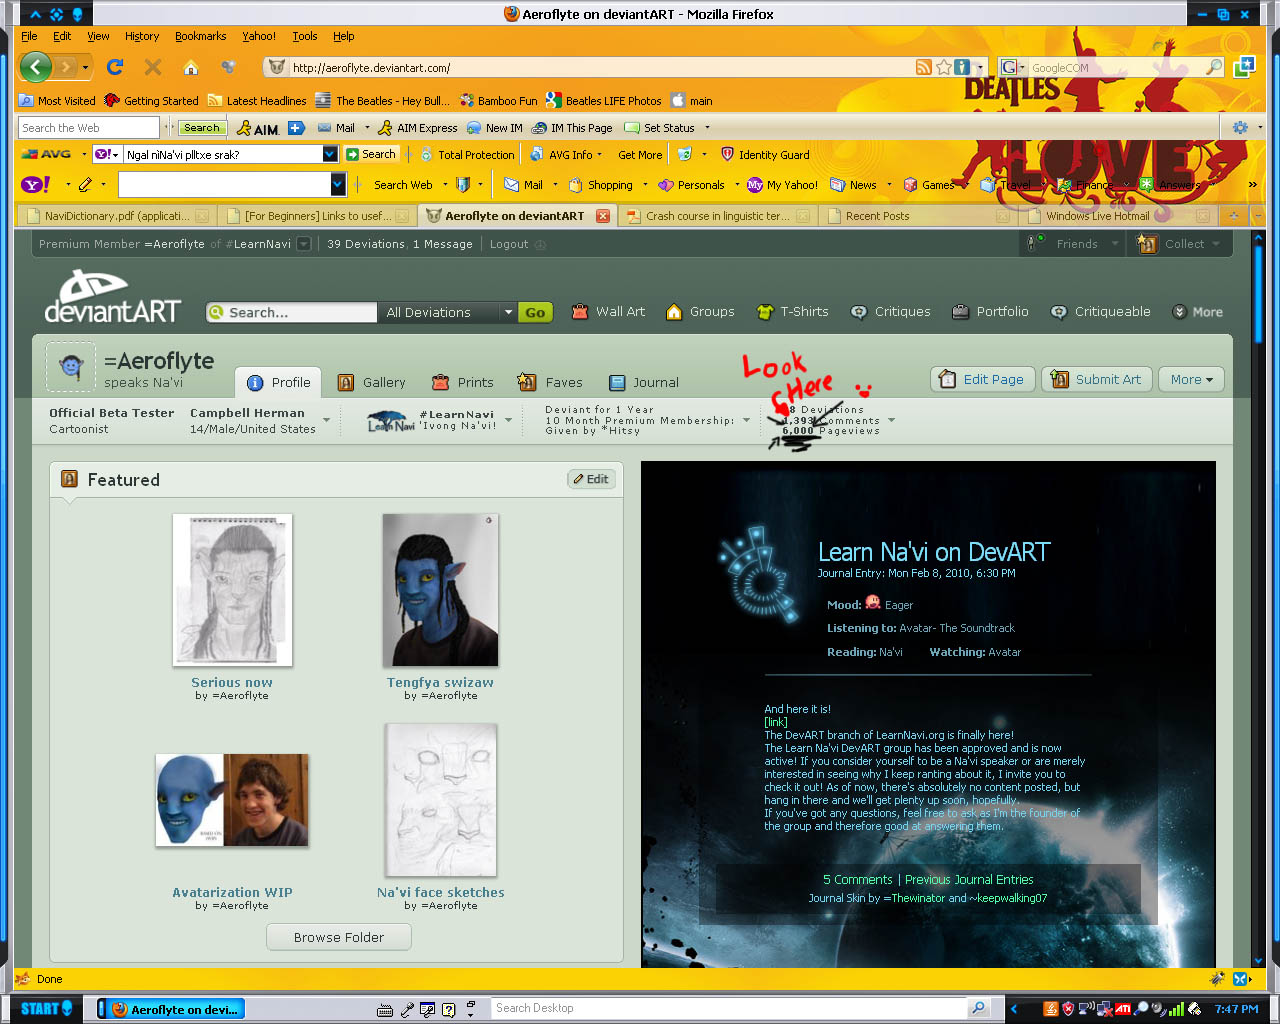Click the Edit Page button
This screenshot has width=1280, height=1024.
982,380
